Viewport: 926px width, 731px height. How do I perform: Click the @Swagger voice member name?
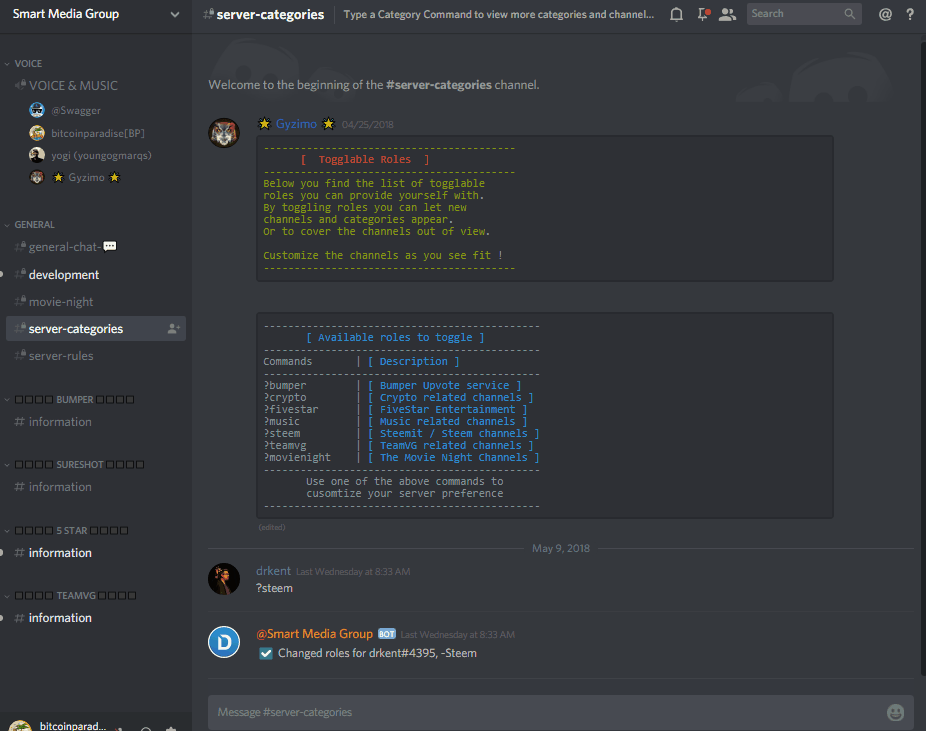coord(76,110)
